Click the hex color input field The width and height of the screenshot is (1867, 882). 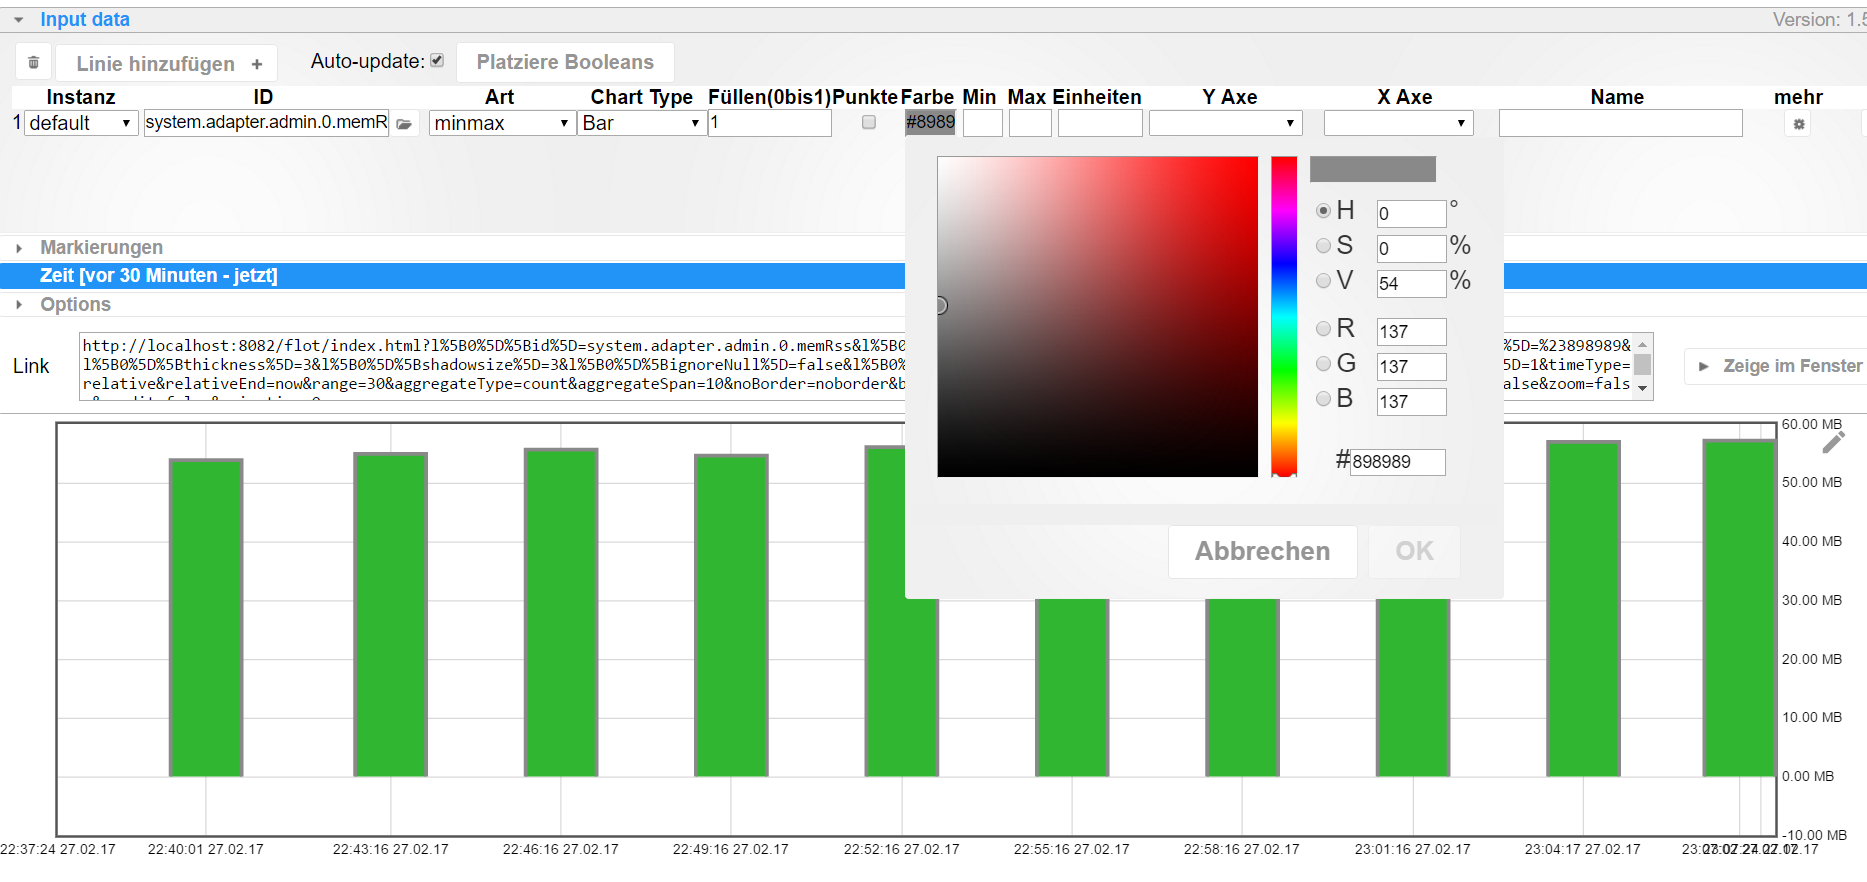(1397, 462)
